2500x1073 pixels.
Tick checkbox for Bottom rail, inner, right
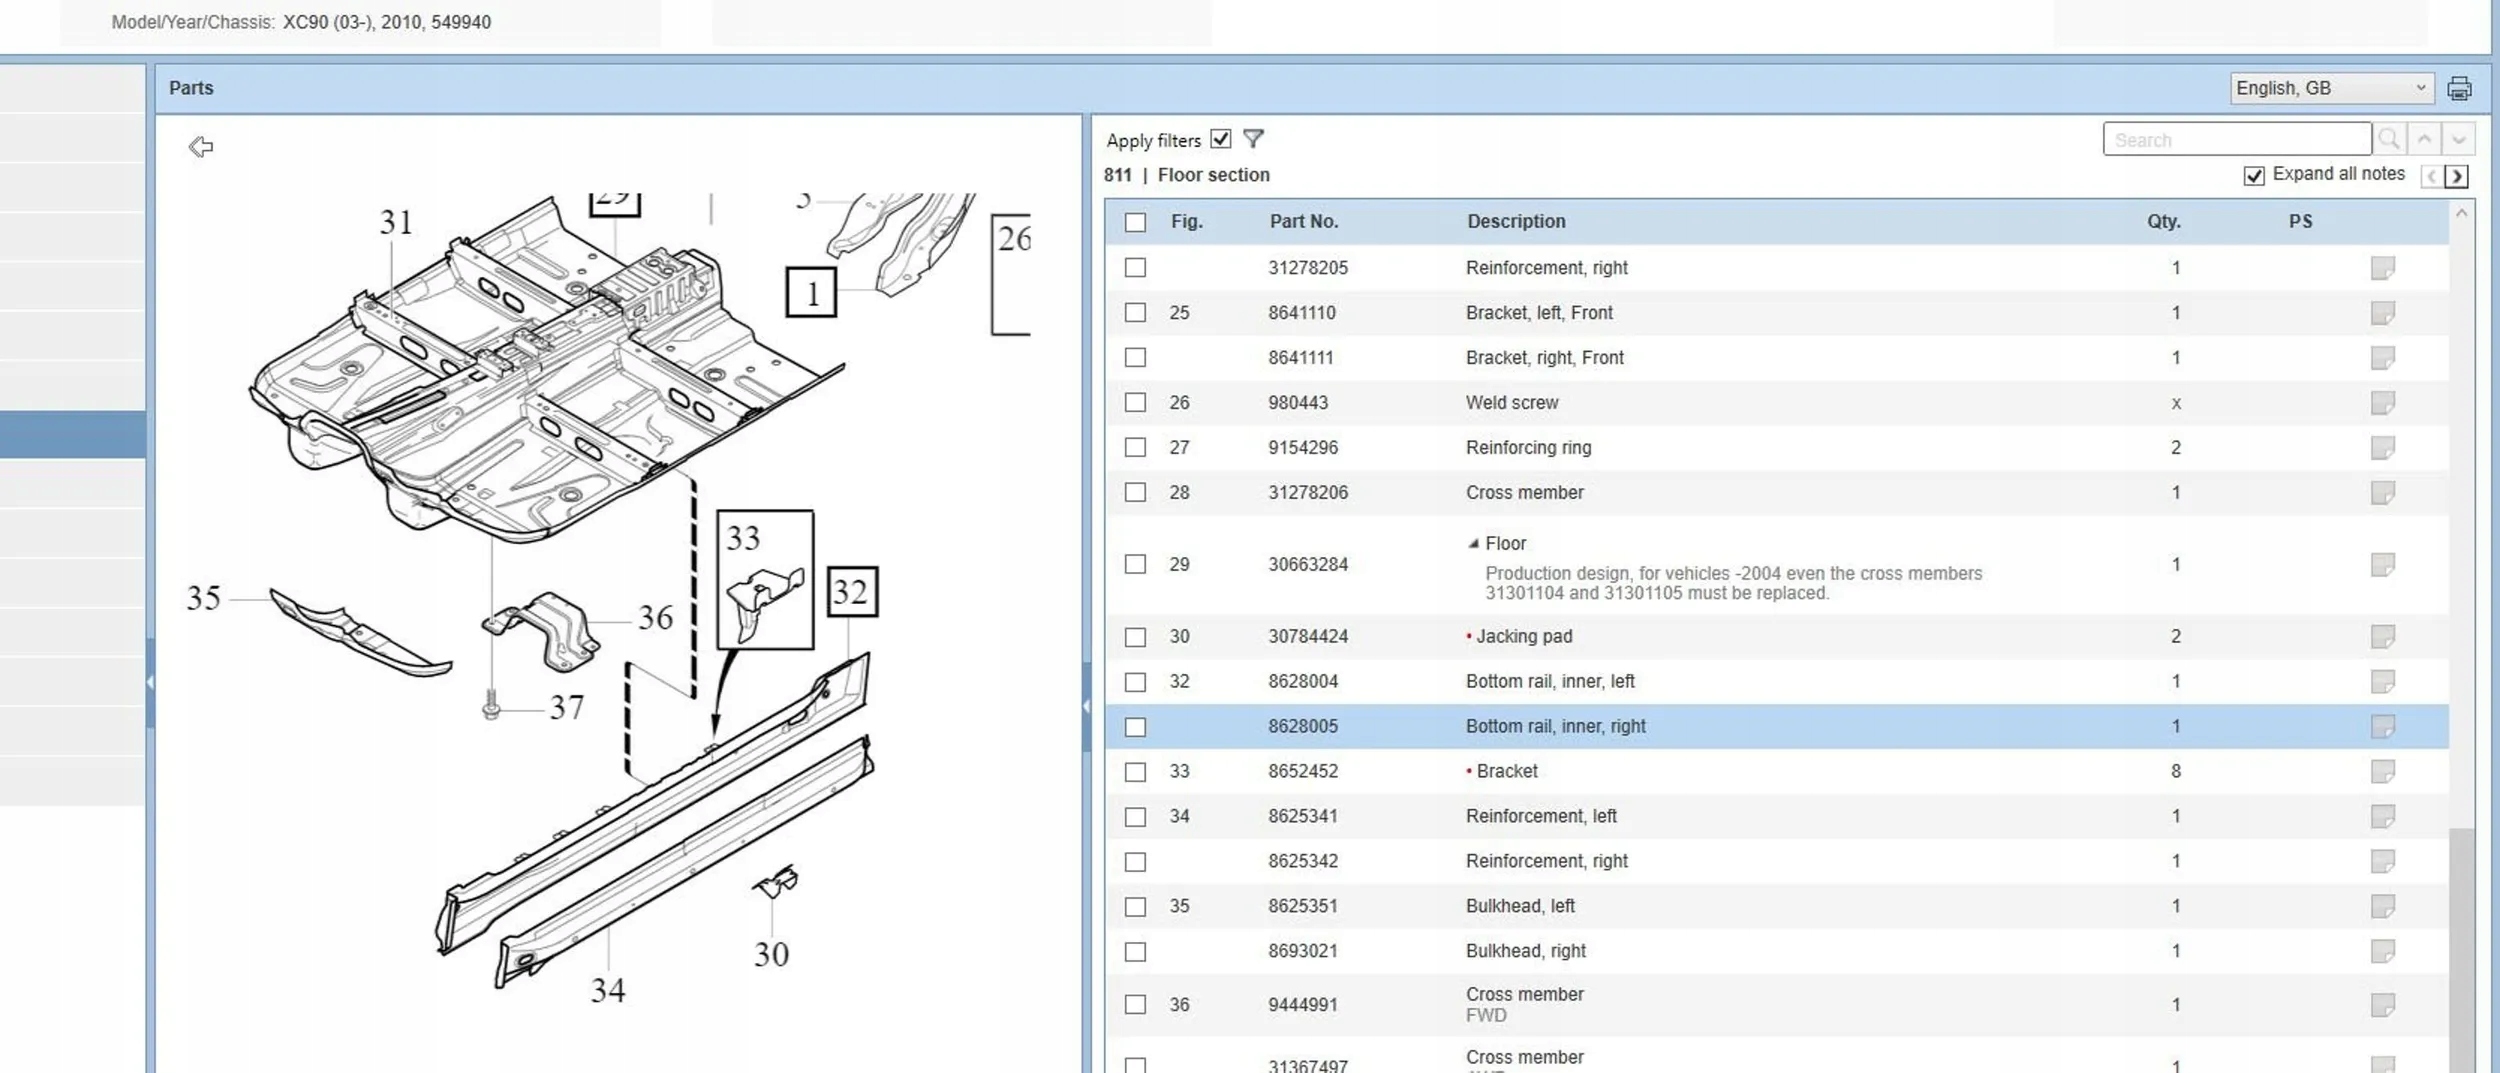pos(1135,727)
